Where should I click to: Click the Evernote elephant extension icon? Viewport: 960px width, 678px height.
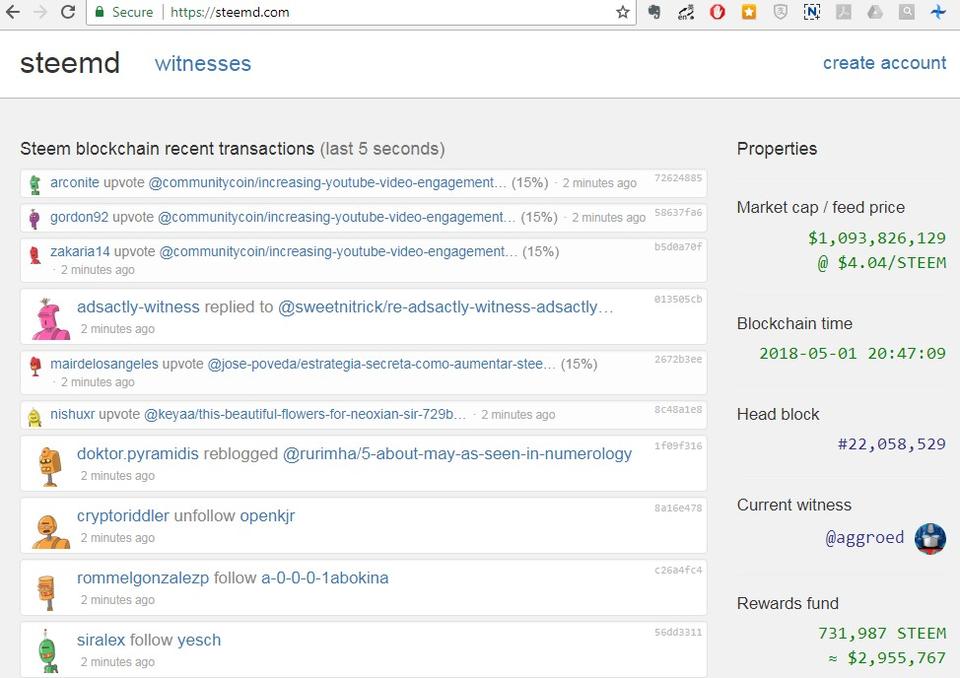(x=654, y=12)
